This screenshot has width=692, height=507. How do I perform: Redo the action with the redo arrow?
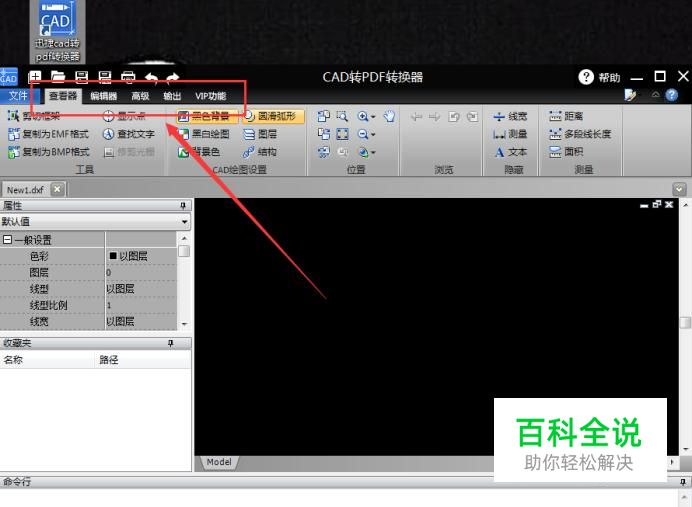click(173, 78)
